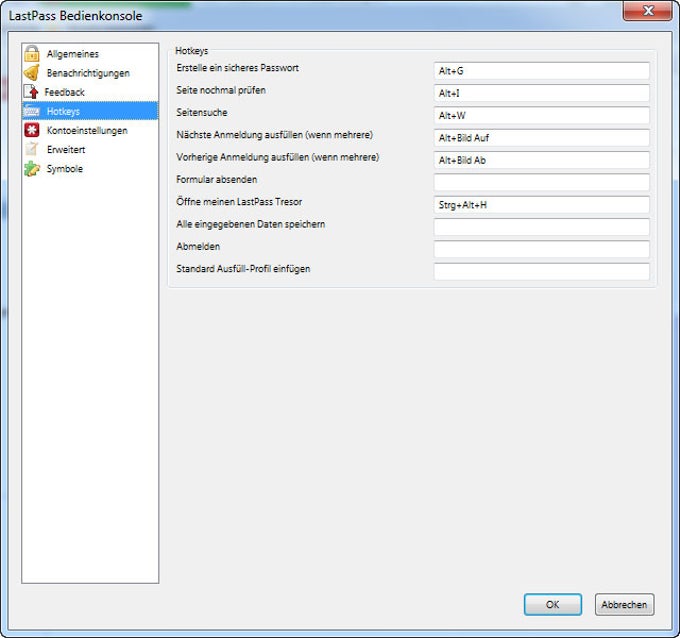Select the Hotkeys section label
Screen dimensions: 680x638
click(x=63, y=111)
